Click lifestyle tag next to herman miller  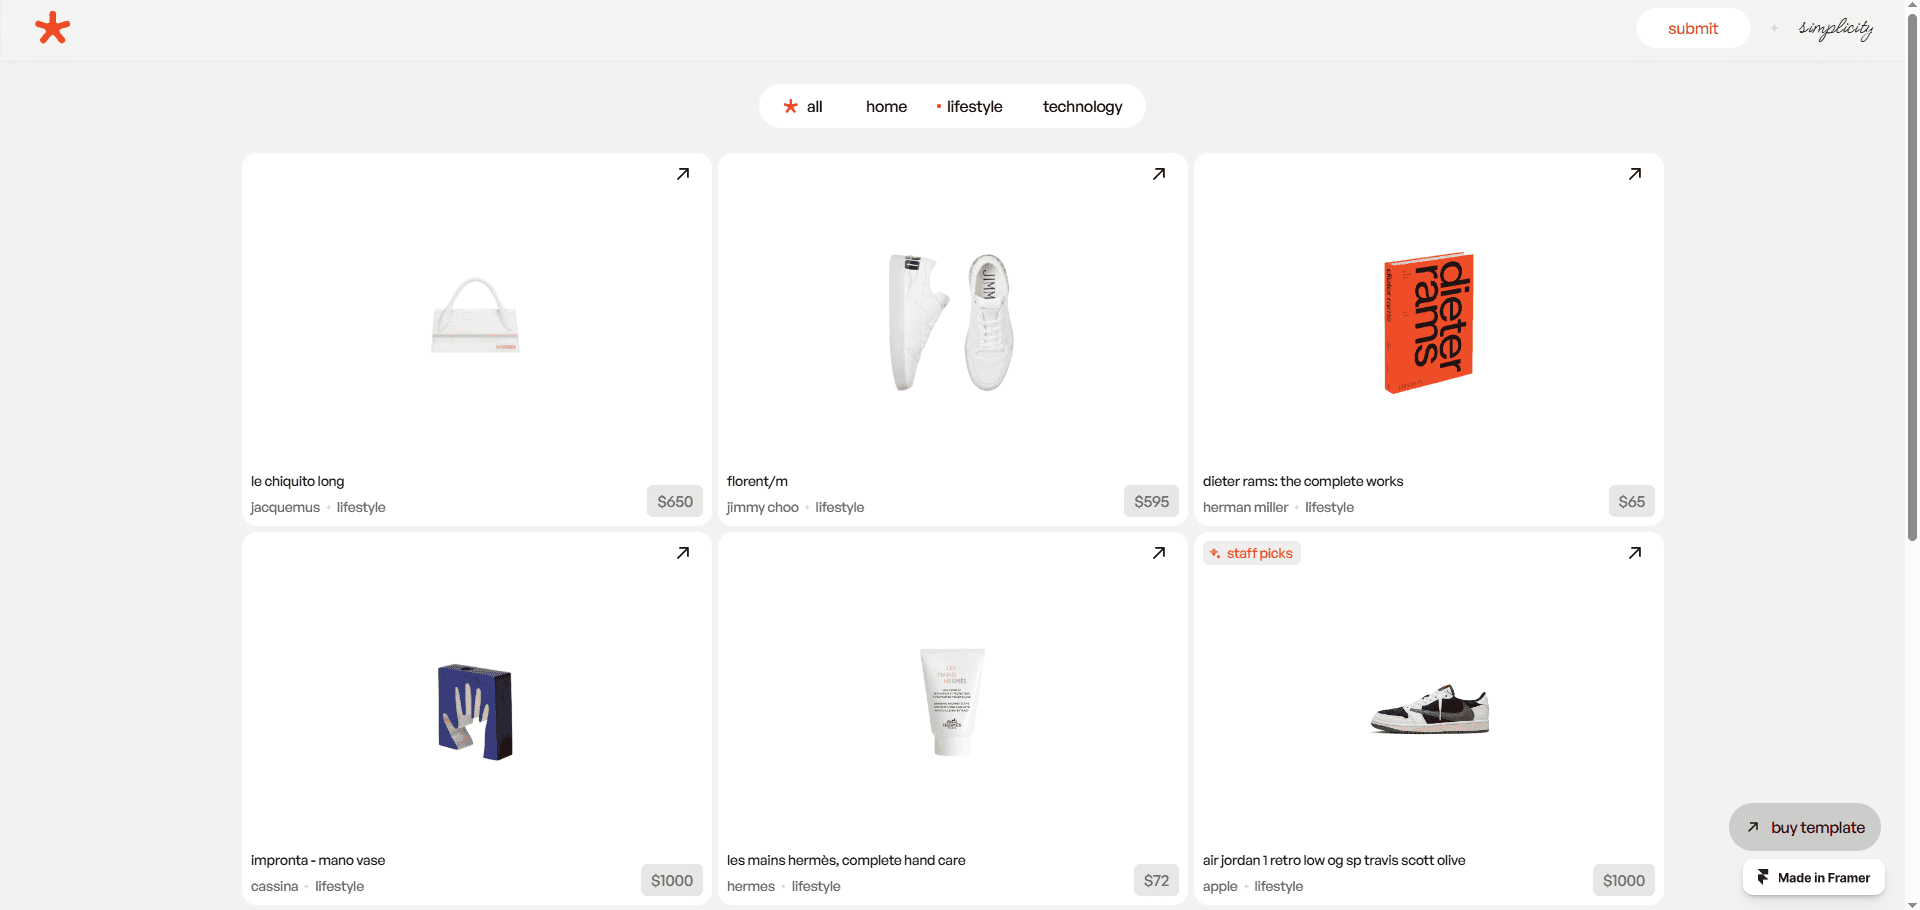(x=1330, y=507)
